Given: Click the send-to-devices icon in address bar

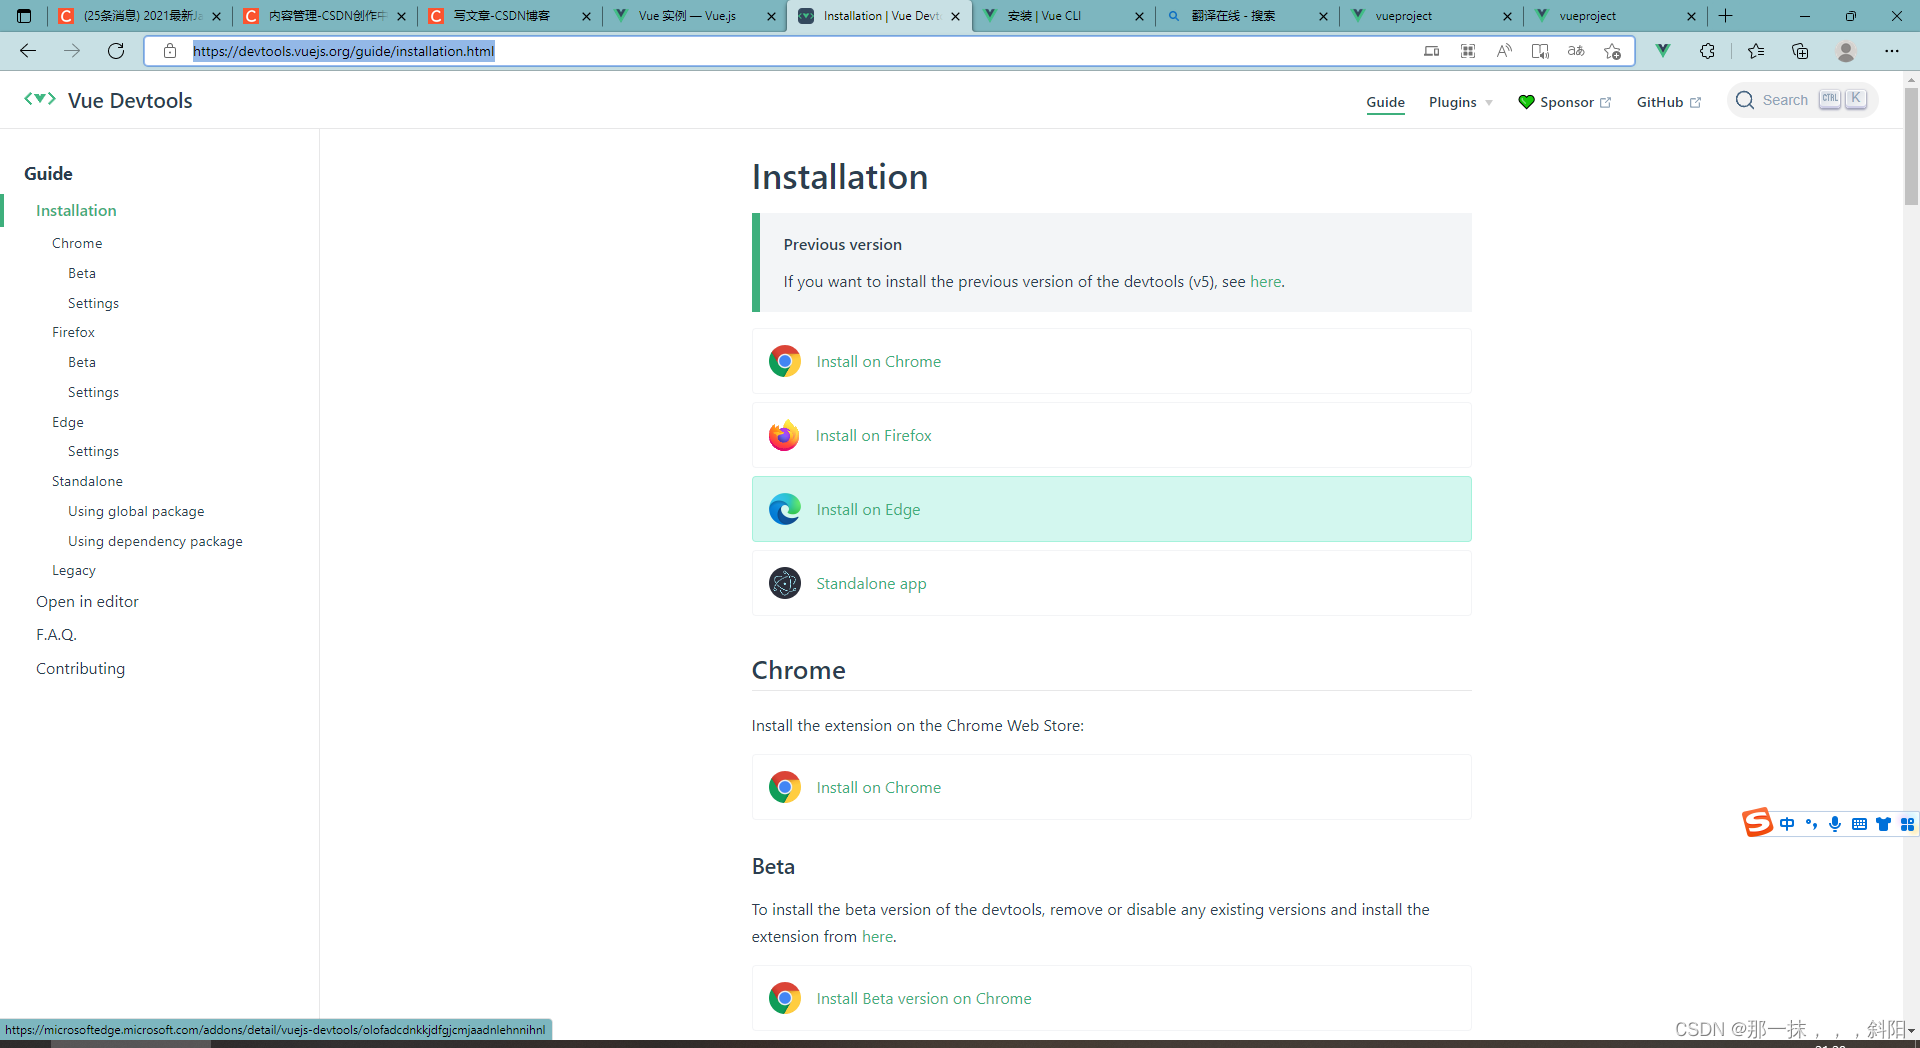Looking at the screenshot, I should 1432,51.
